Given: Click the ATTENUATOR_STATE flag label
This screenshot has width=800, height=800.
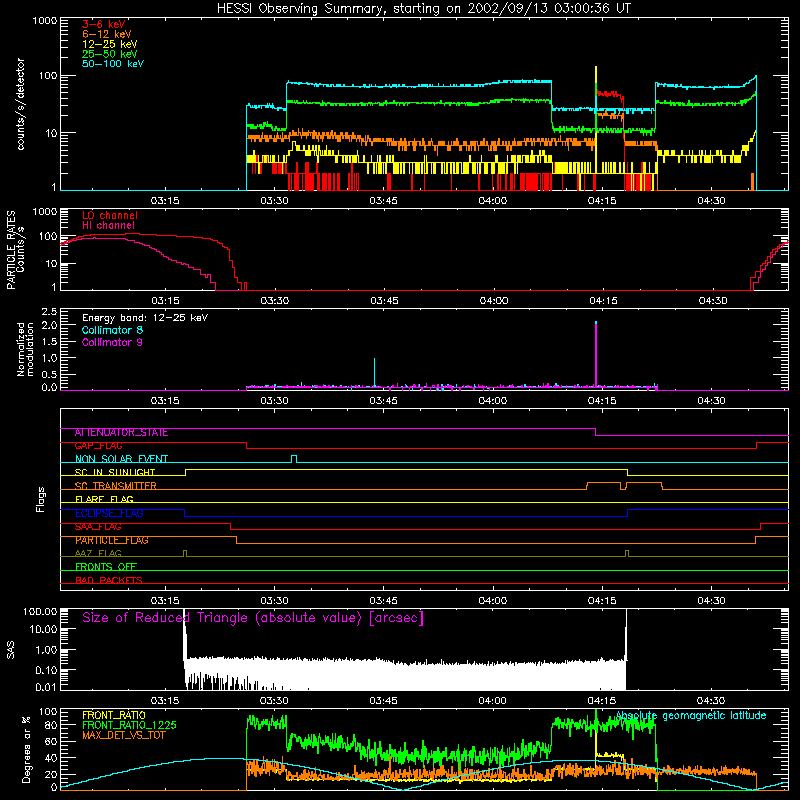Looking at the screenshot, I should point(121,432).
